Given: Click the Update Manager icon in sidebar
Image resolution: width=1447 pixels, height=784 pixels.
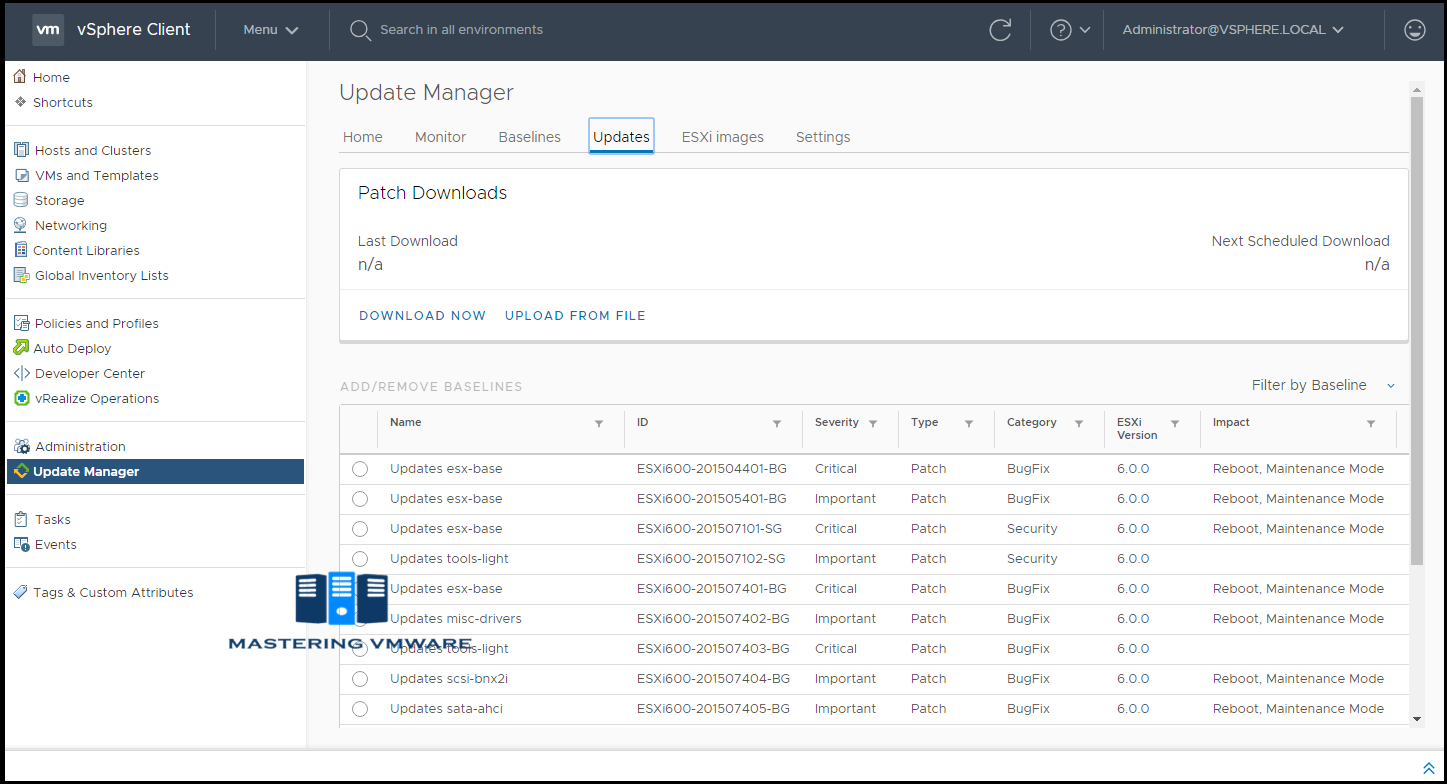Looking at the screenshot, I should point(21,471).
